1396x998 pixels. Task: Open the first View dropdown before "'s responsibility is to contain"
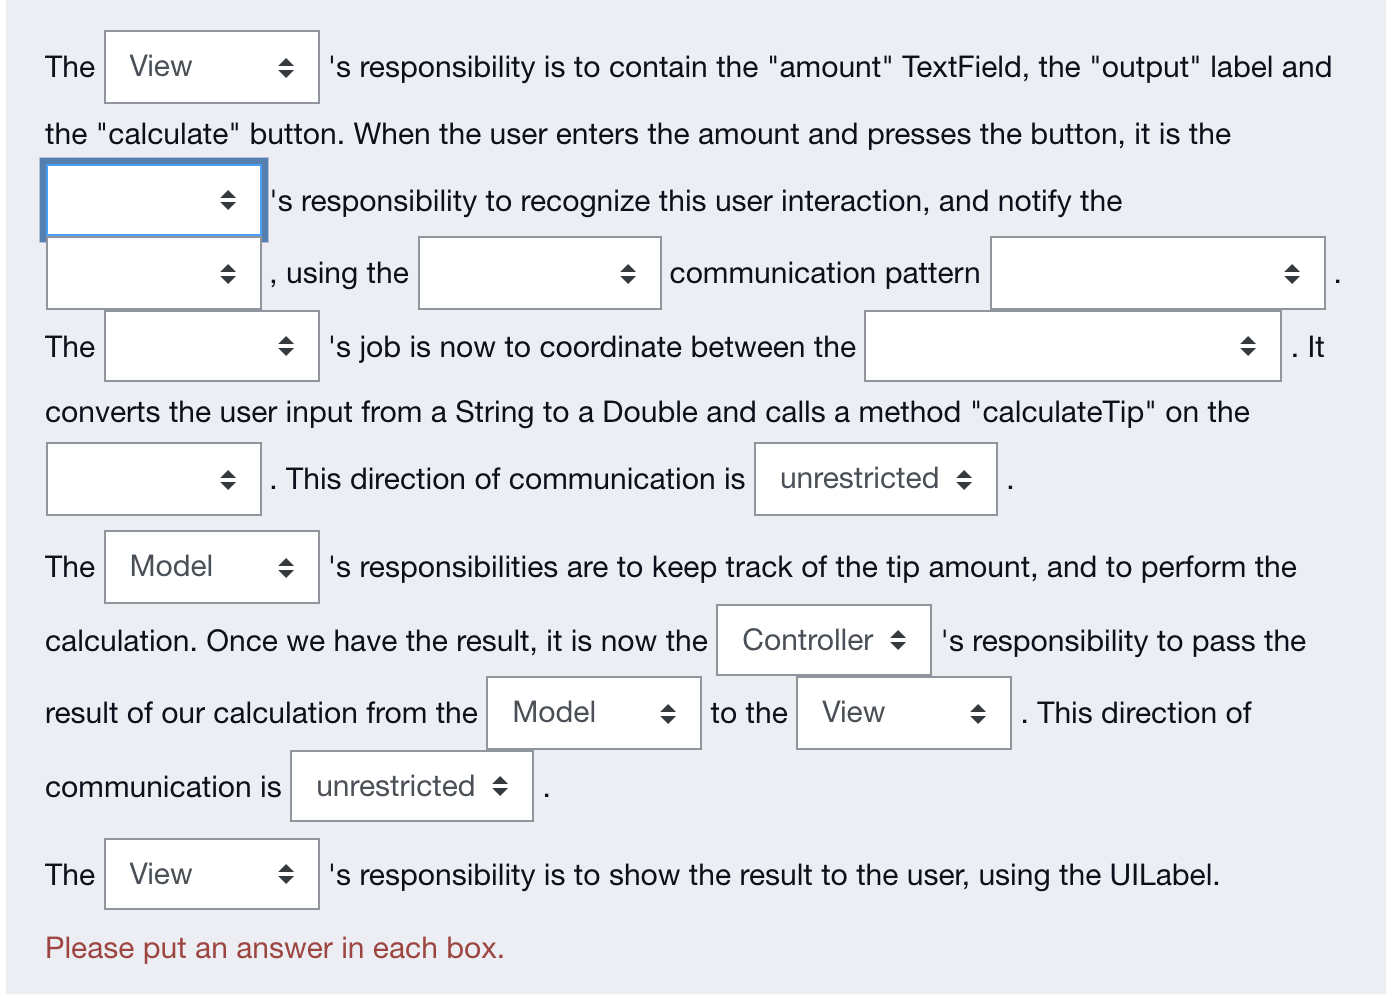pos(212,67)
